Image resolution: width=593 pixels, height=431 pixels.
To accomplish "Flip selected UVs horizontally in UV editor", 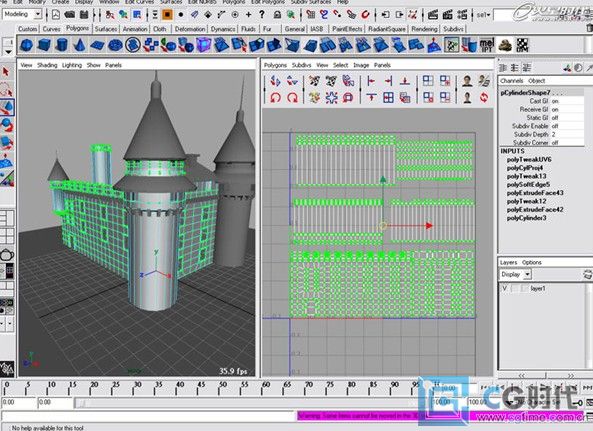I will click(275, 81).
